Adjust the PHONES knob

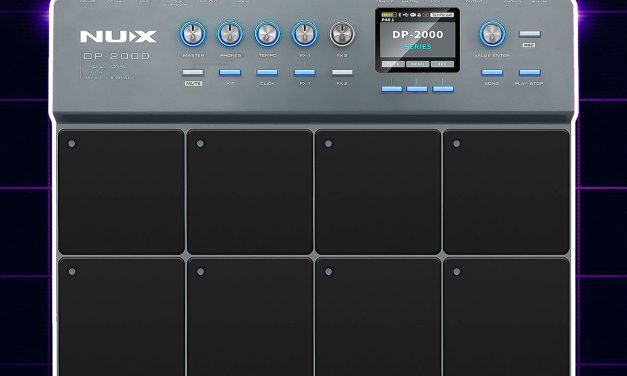(230, 34)
